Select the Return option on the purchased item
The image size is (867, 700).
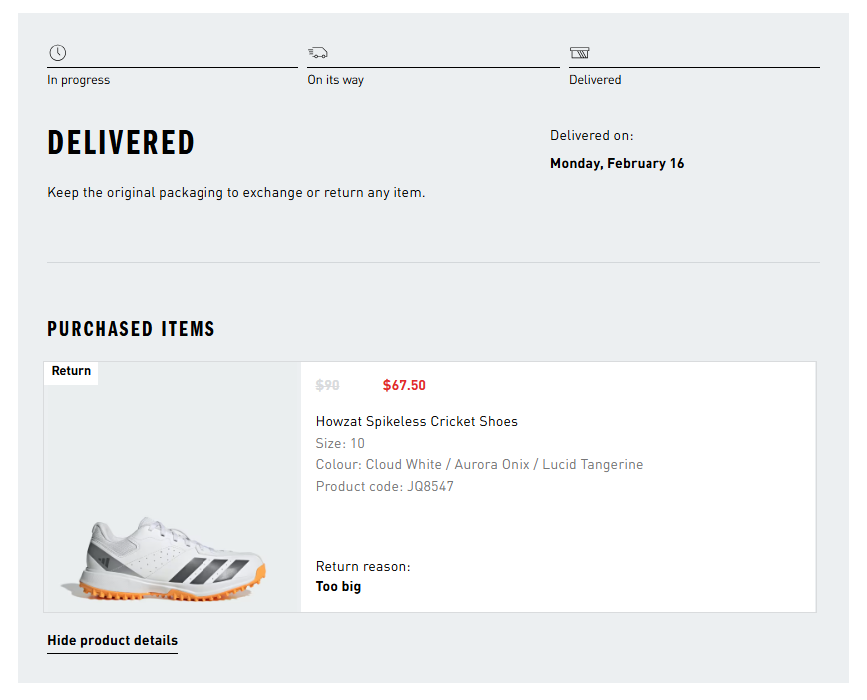pyautogui.click(x=71, y=371)
